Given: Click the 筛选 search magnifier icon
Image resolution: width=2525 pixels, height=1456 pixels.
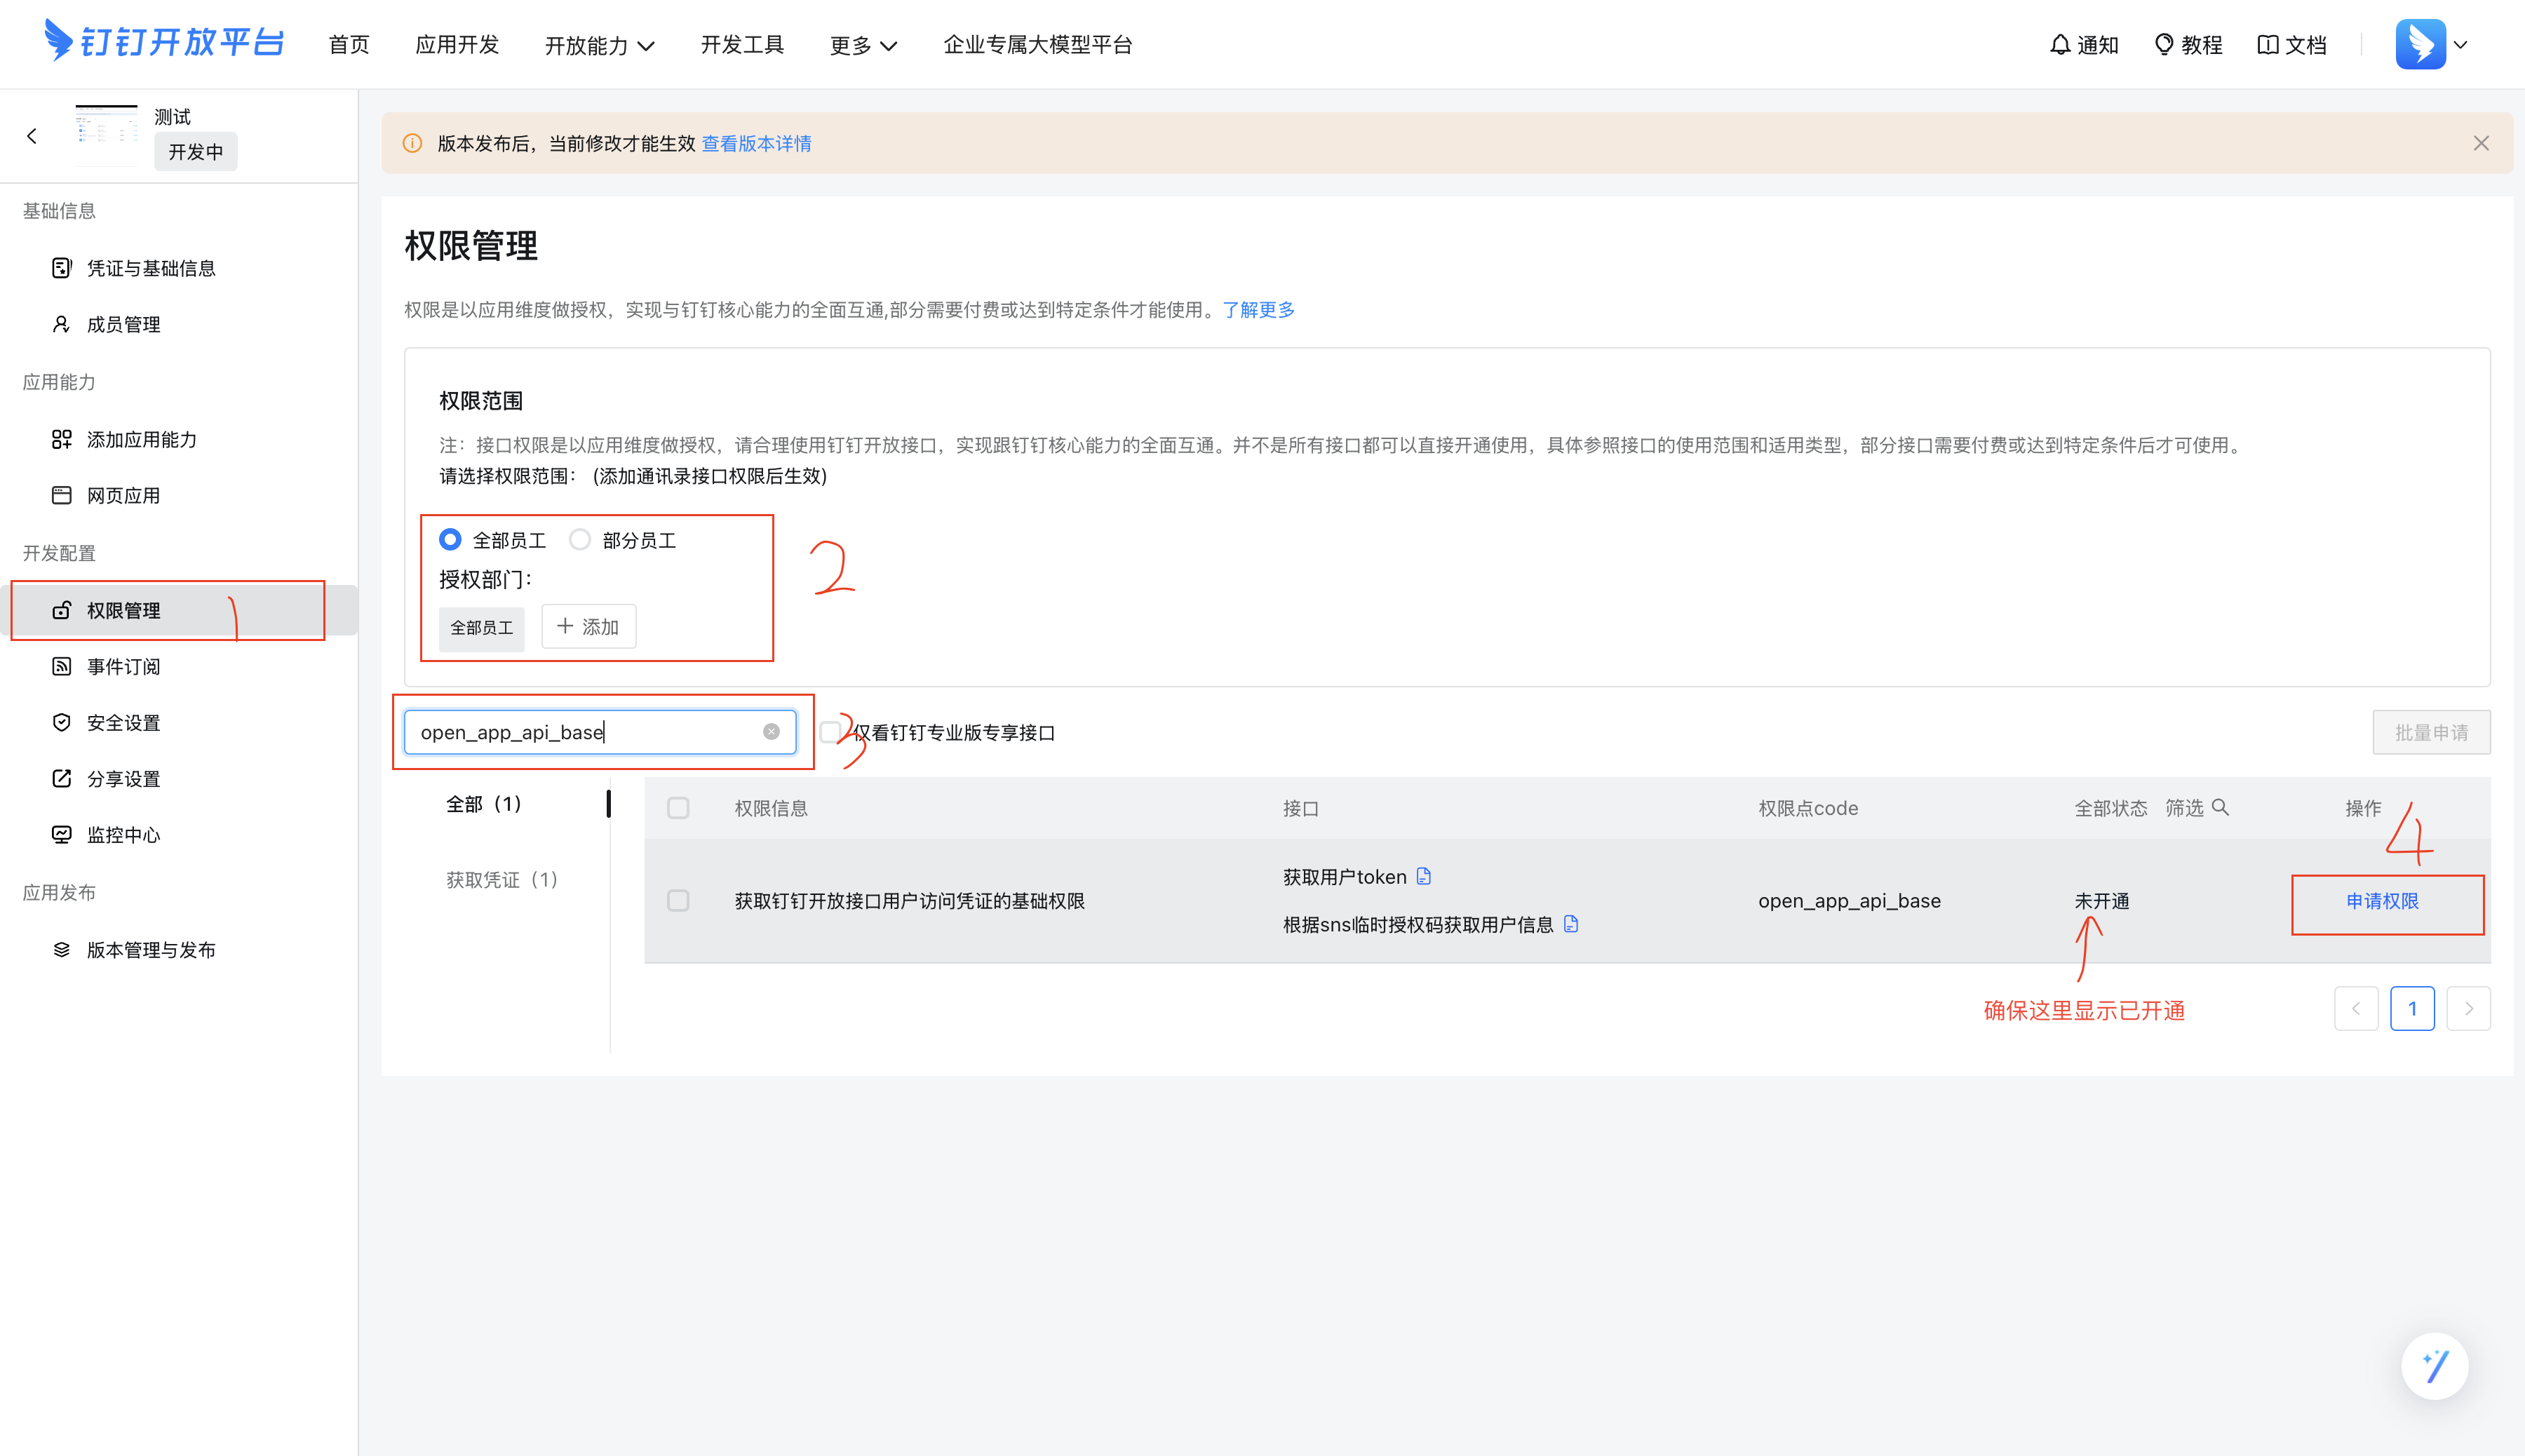Looking at the screenshot, I should [2220, 807].
